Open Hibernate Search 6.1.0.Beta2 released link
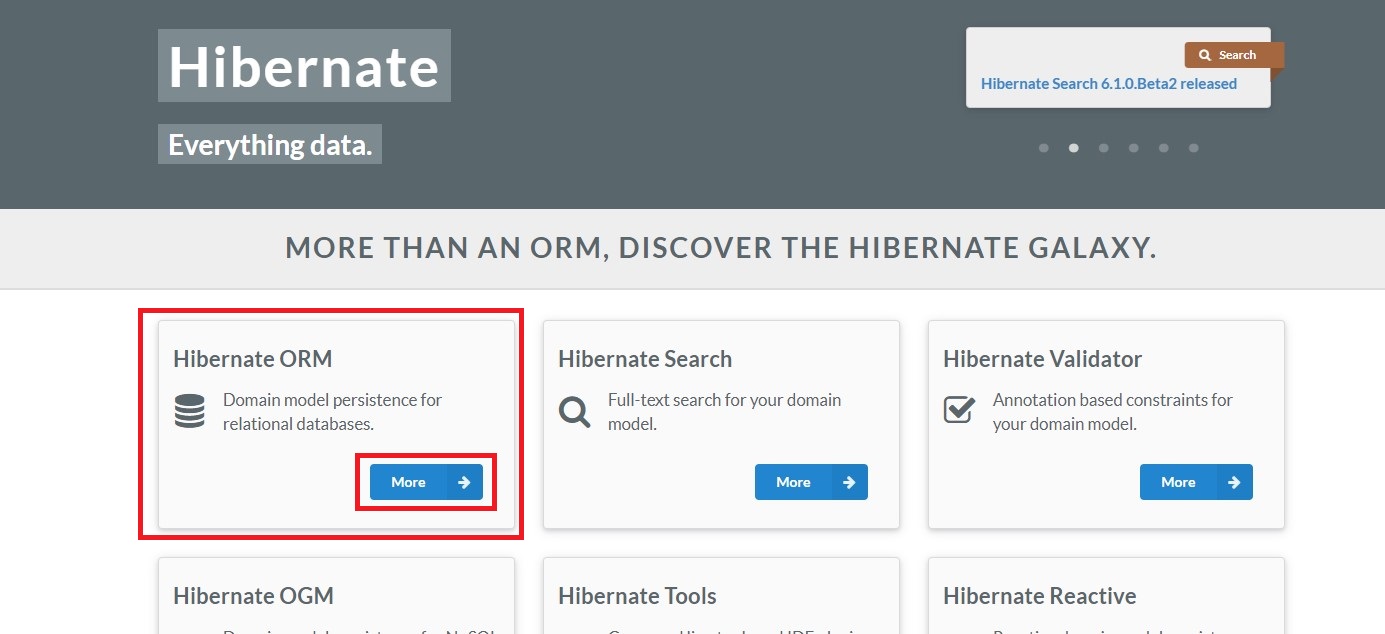The image size is (1385, 634). (1109, 84)
